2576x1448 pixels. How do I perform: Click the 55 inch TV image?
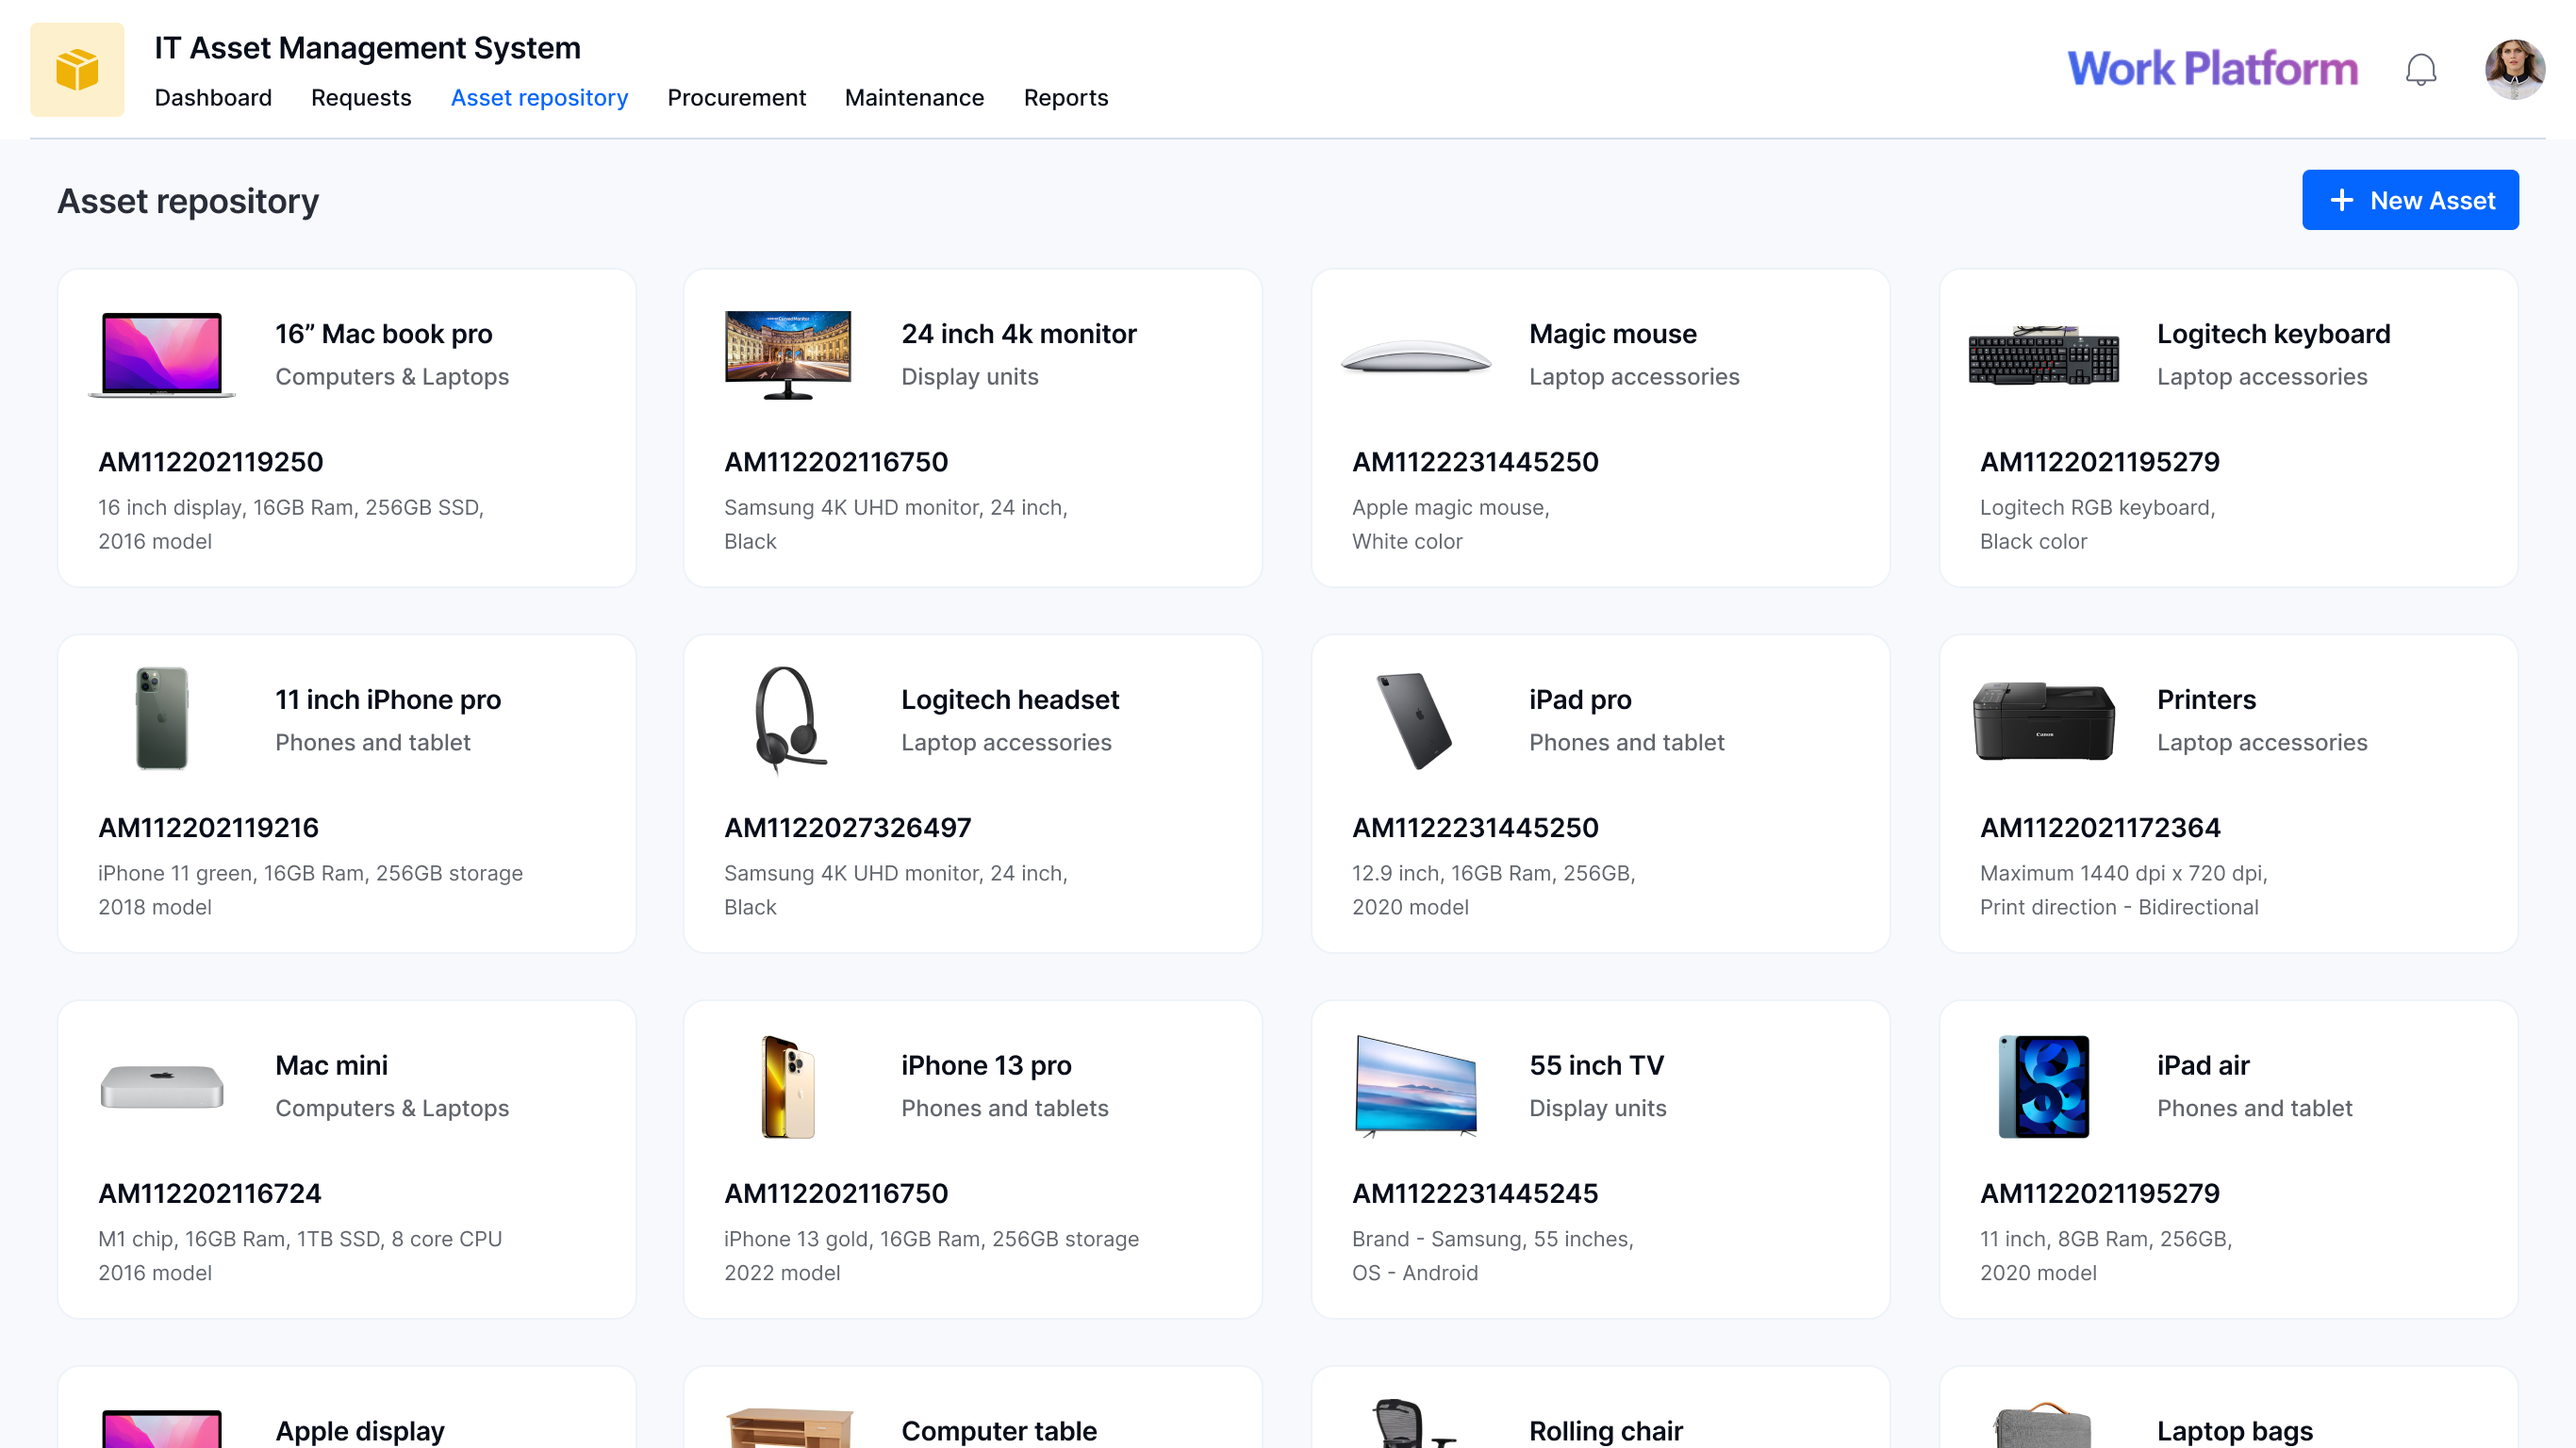point(1415,1087)
